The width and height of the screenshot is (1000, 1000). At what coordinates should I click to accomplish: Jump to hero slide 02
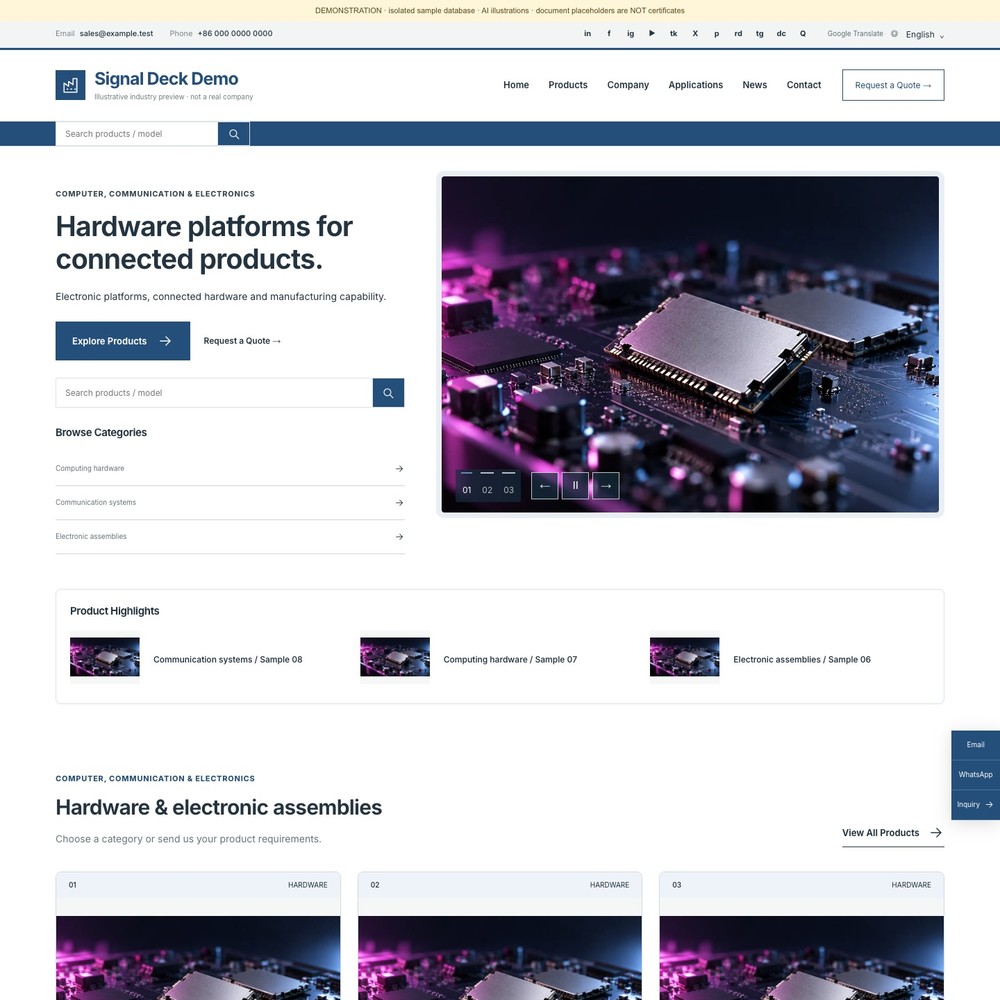487,486
